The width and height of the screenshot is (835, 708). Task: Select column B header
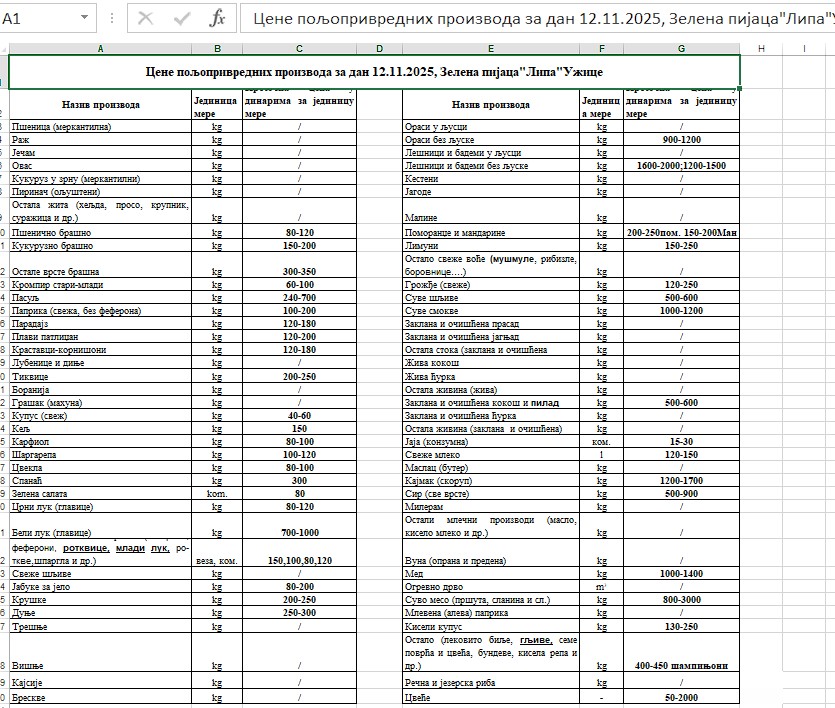point(217,48)
